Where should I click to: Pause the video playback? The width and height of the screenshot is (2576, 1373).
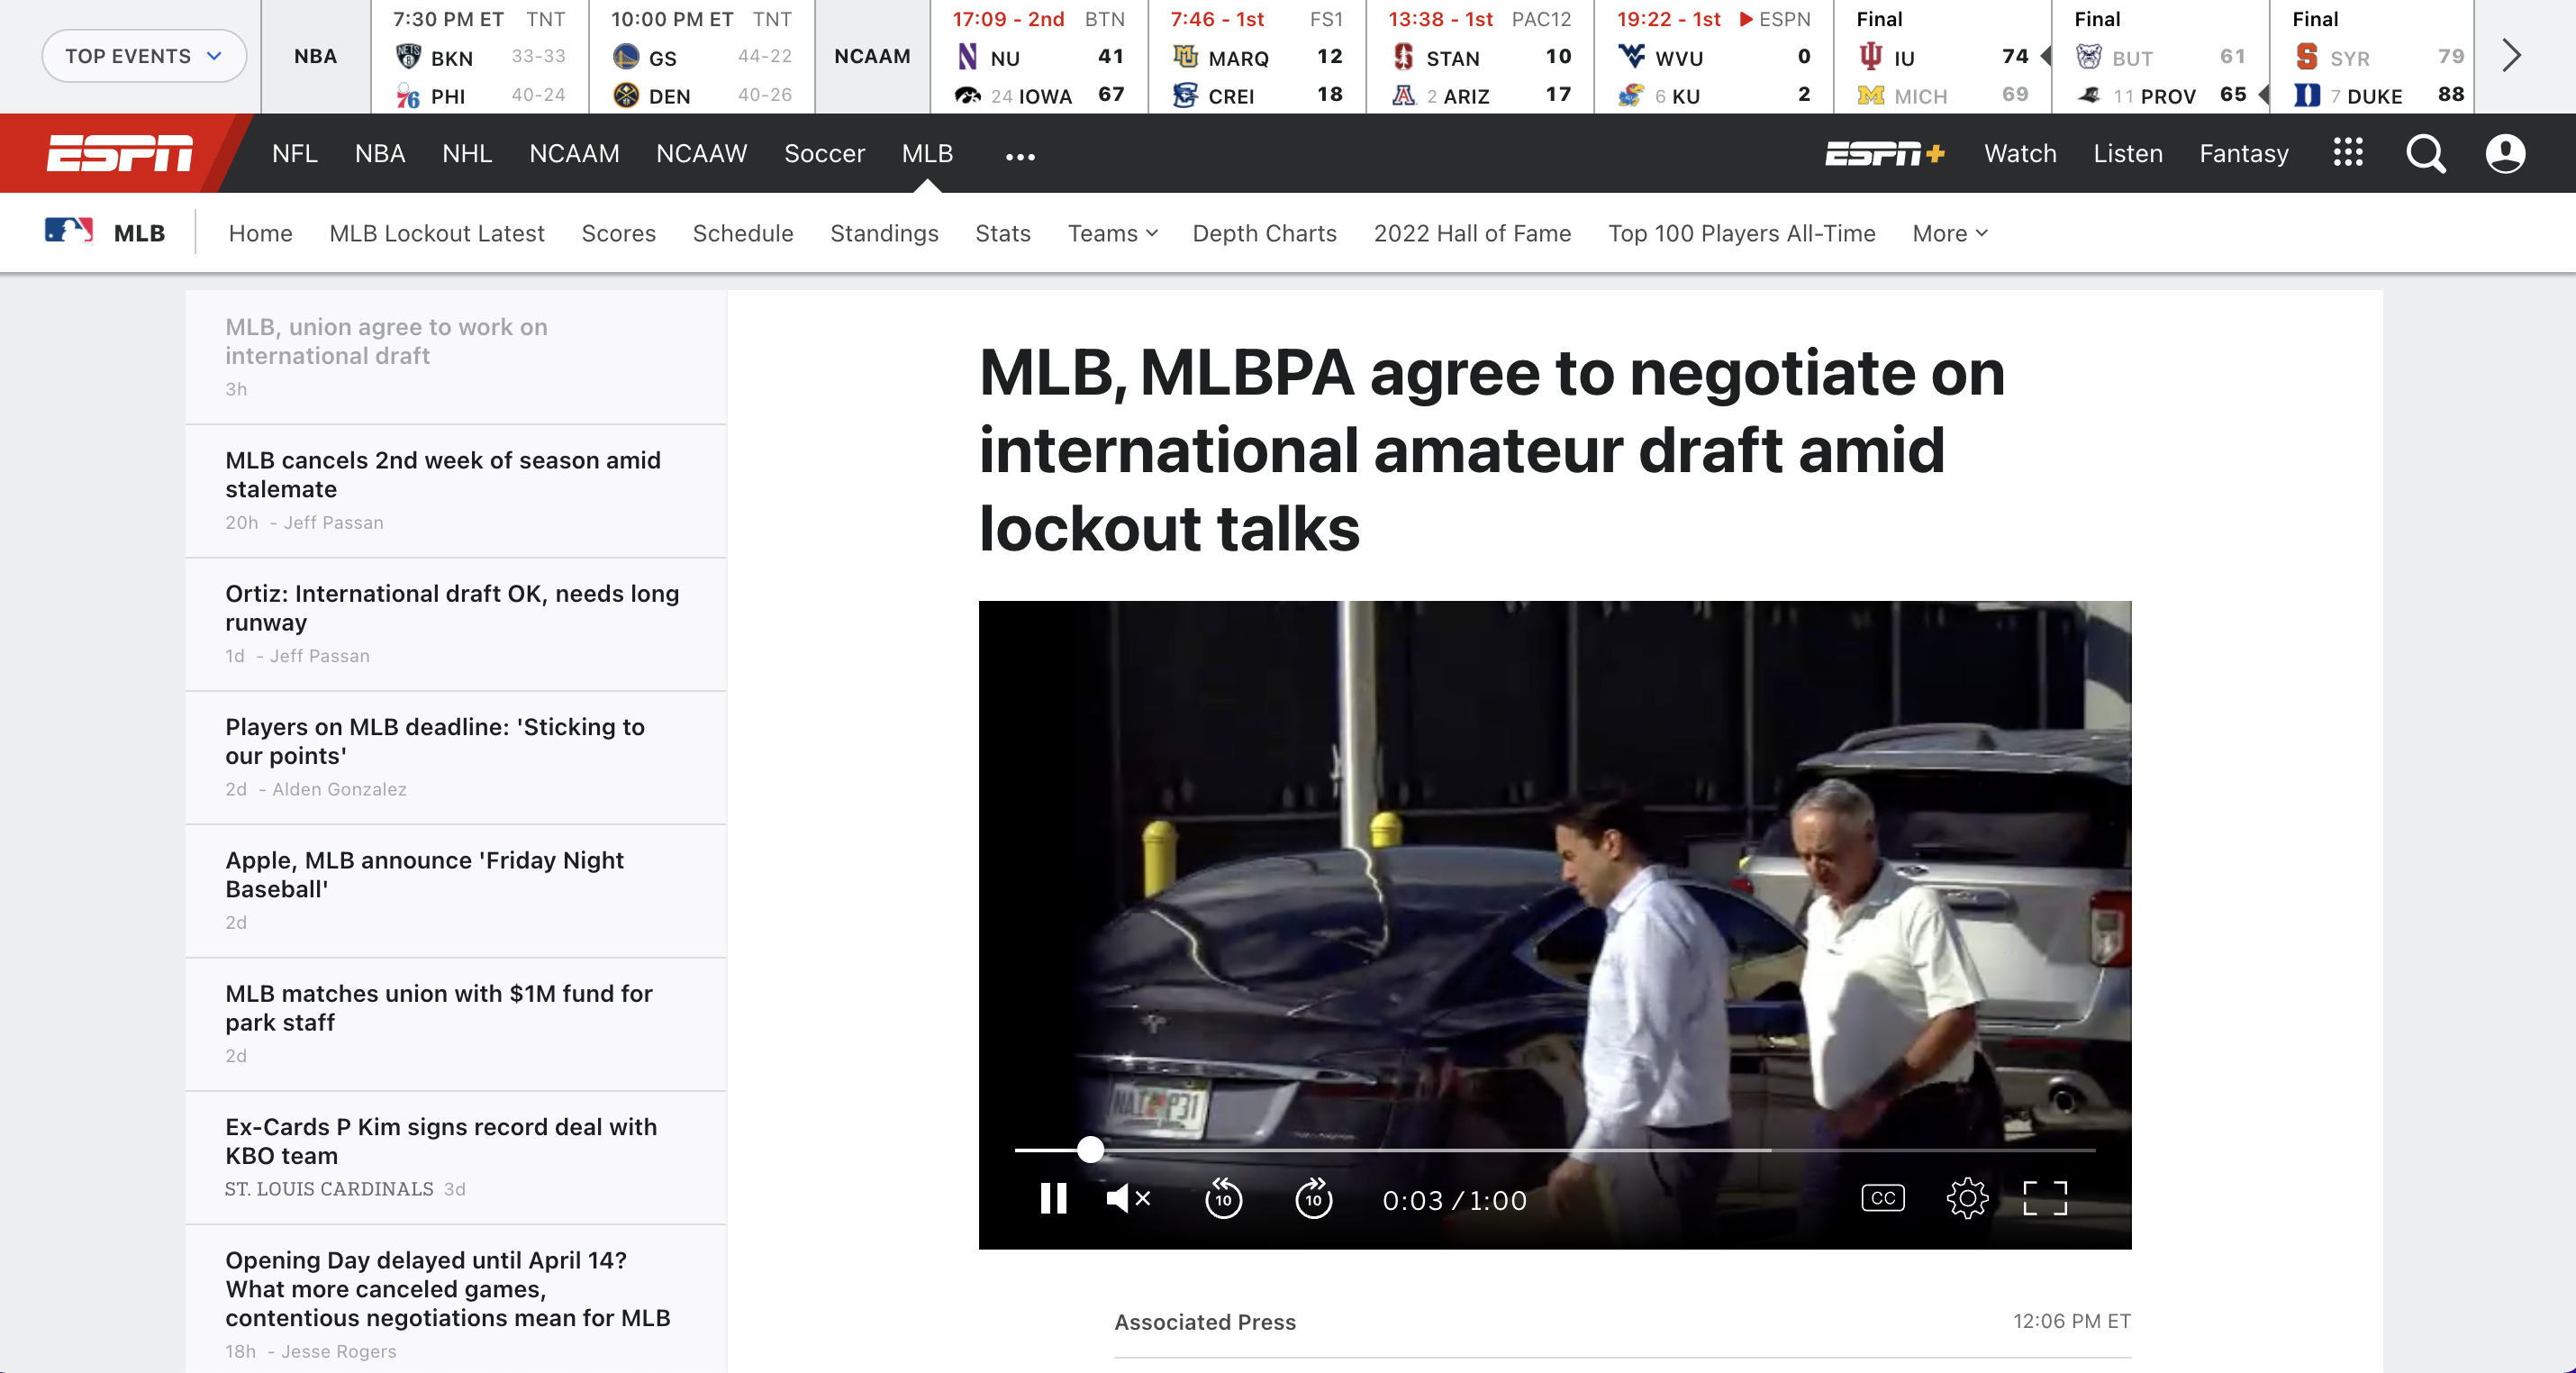[x=1053, y=1198]
